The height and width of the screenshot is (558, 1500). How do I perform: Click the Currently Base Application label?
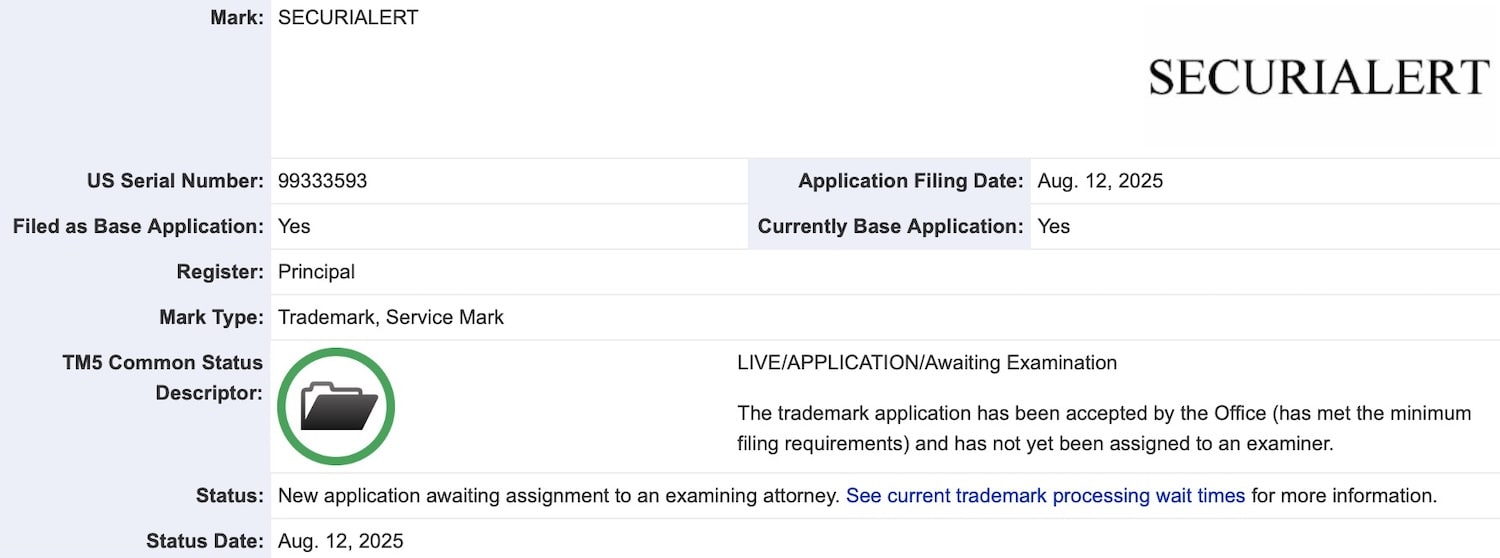coord(890,226)
